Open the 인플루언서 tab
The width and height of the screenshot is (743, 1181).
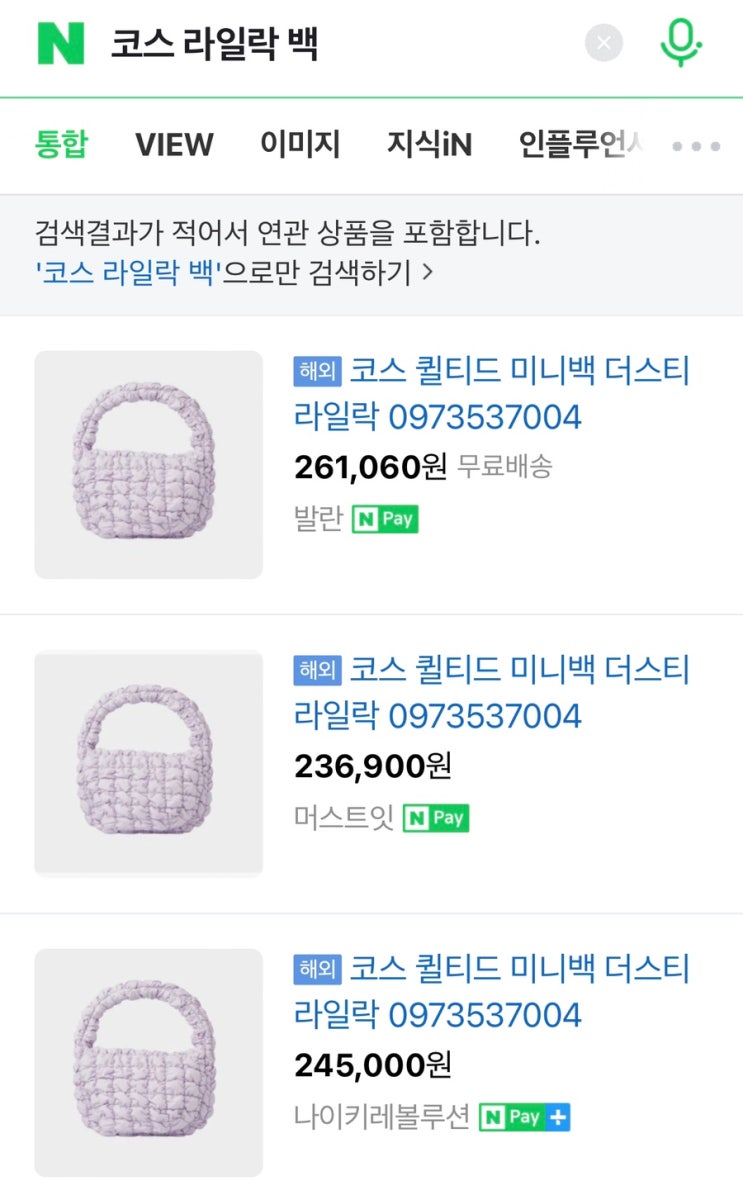pos(580,145)
